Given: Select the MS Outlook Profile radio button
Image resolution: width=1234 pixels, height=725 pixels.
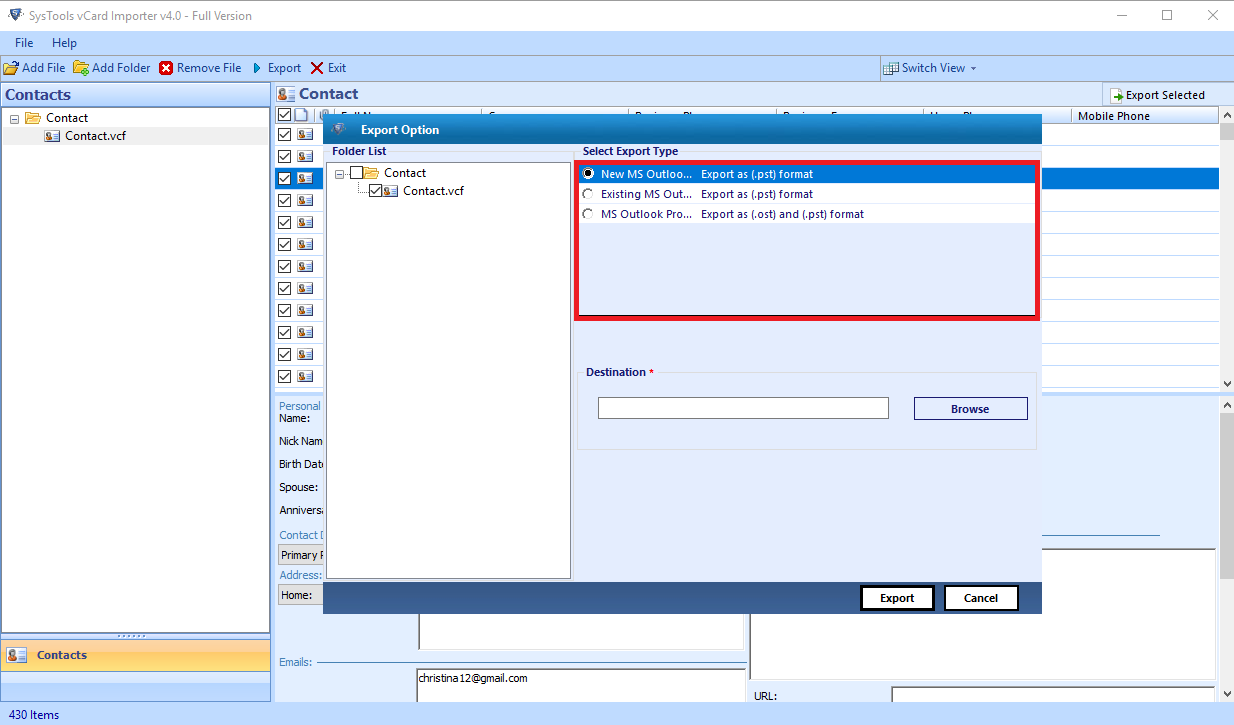Looking at the screenshot, I should coord(588,214).
